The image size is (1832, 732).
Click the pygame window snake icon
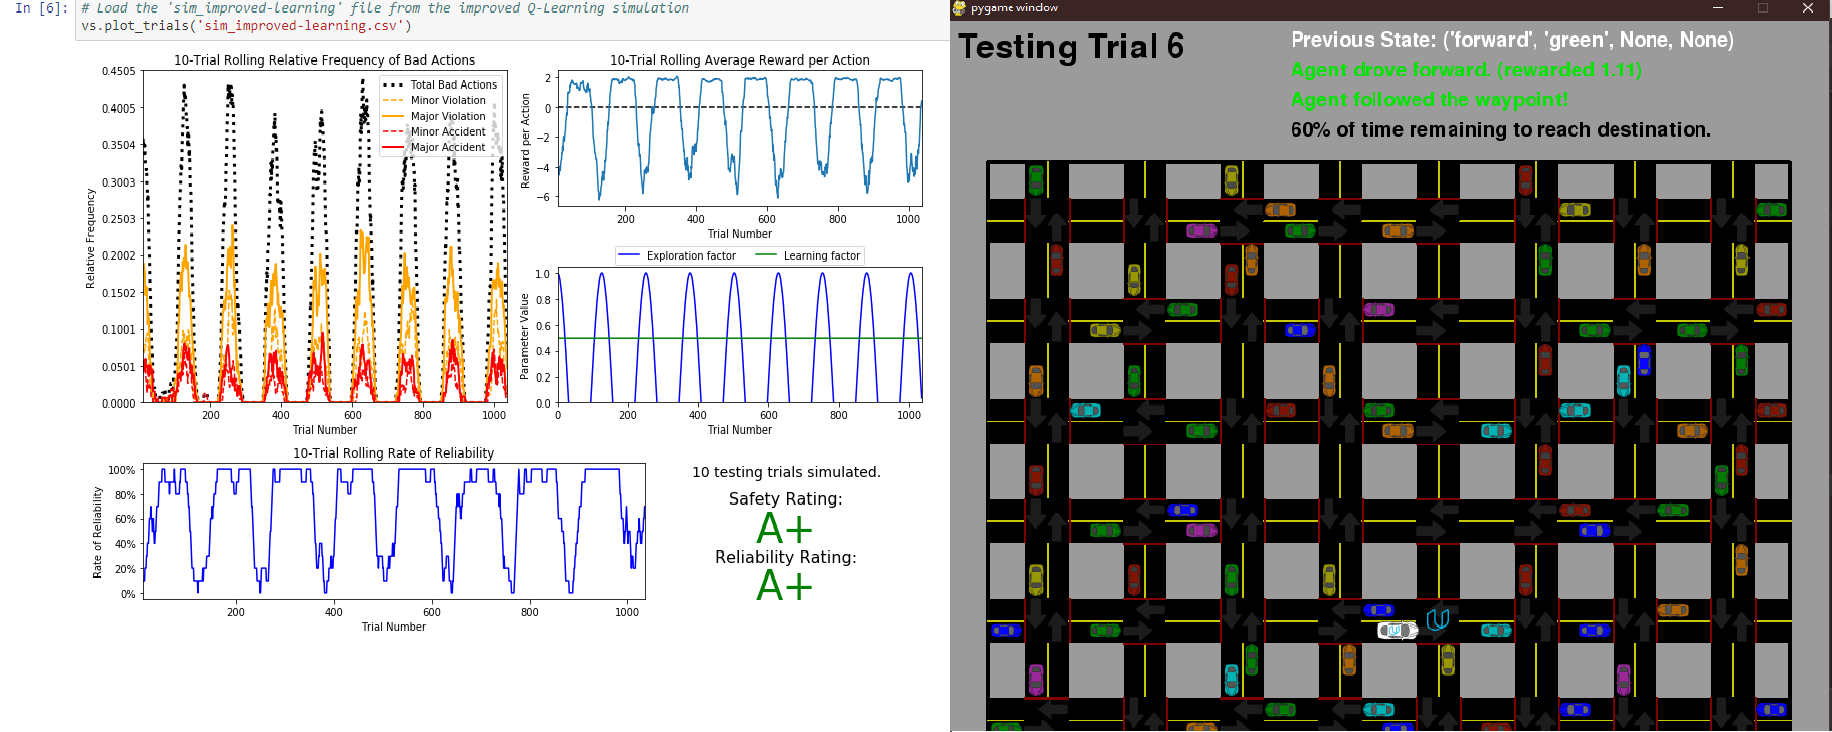coord(960,8)
